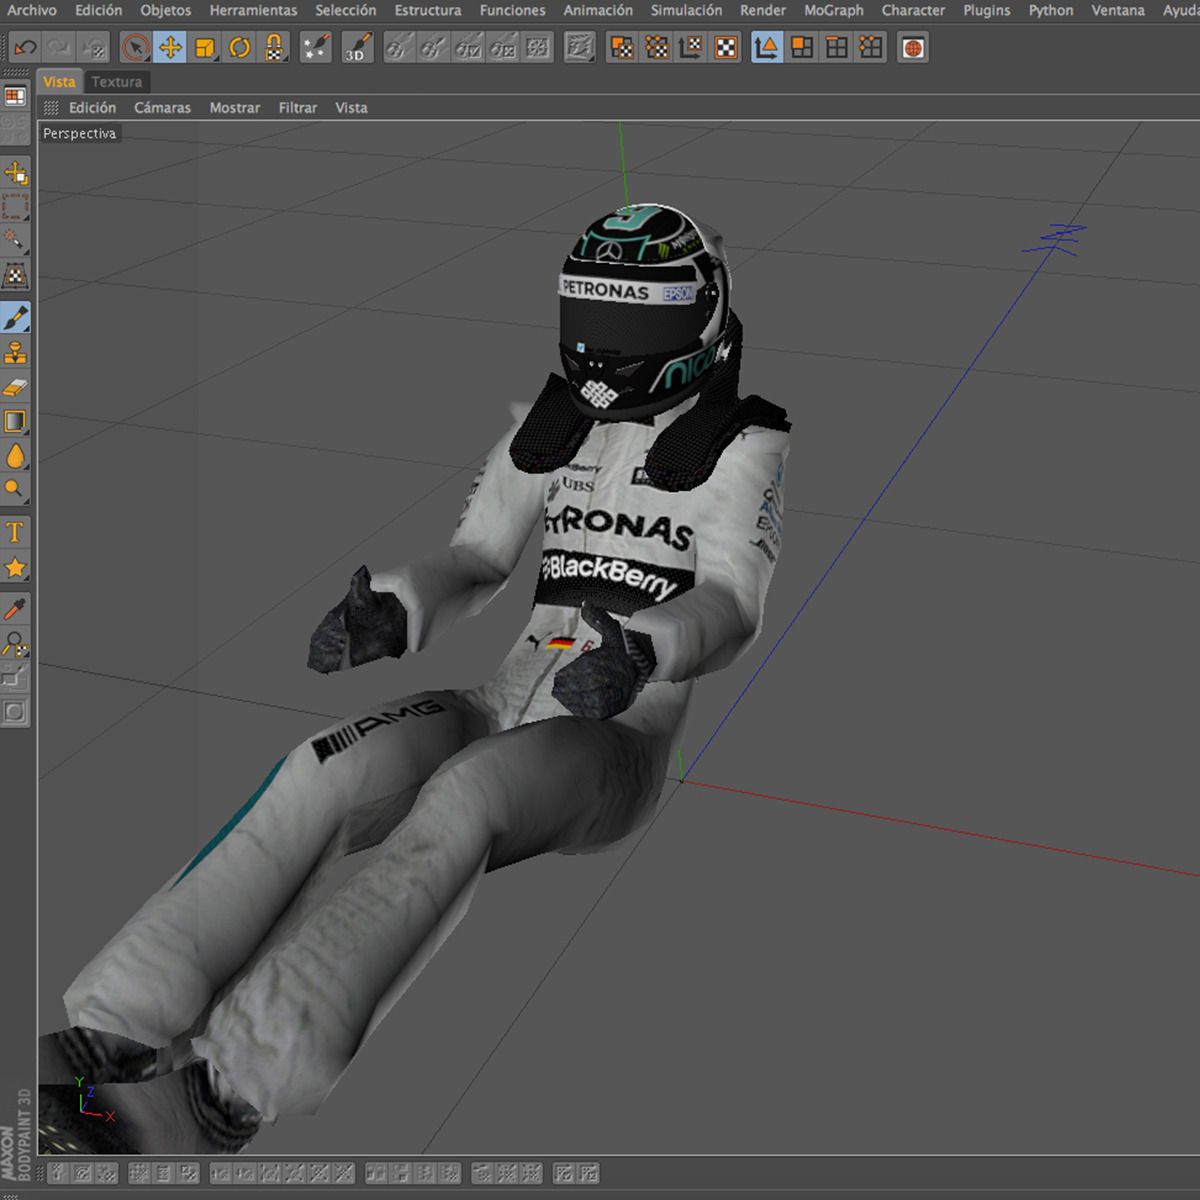Viewport: 1200px width, 1200px height.
Task: Switch to the Textura tab
Action: 117,82
